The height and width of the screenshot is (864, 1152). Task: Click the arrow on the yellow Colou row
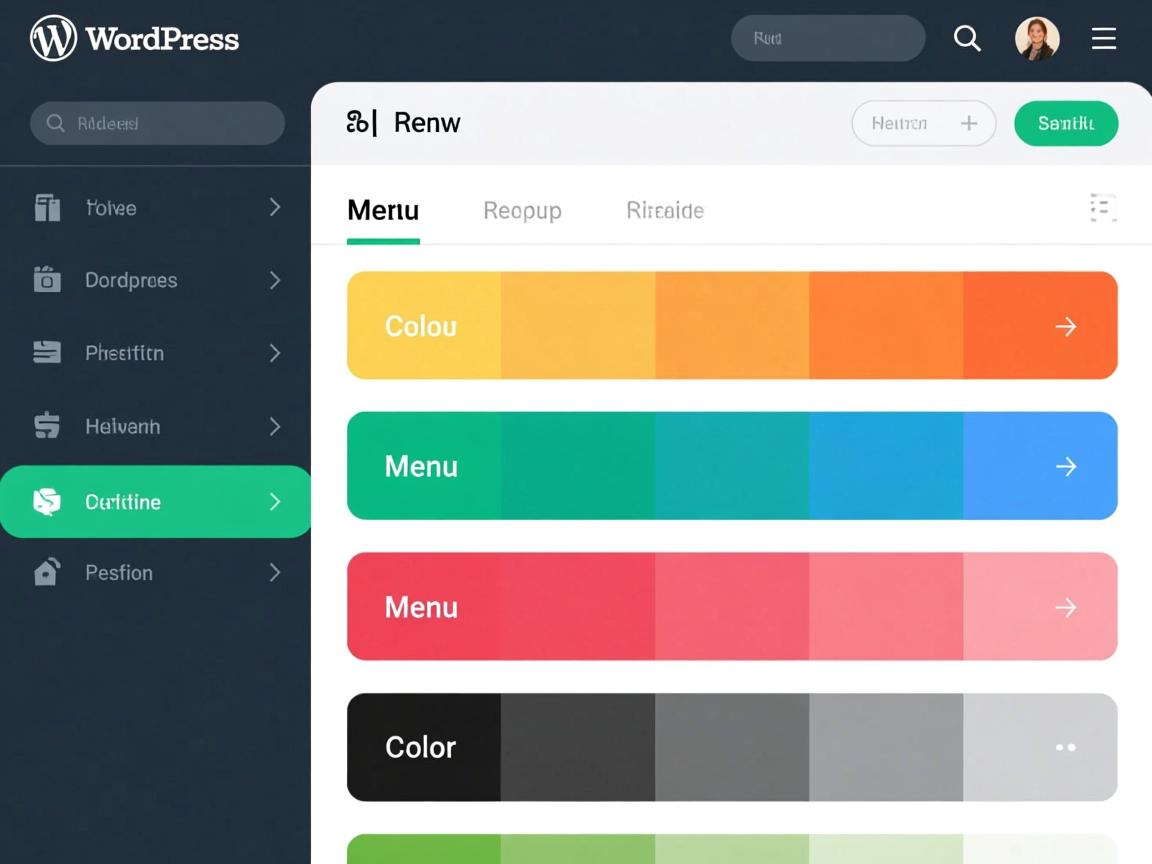click(x=1066, y=326)
